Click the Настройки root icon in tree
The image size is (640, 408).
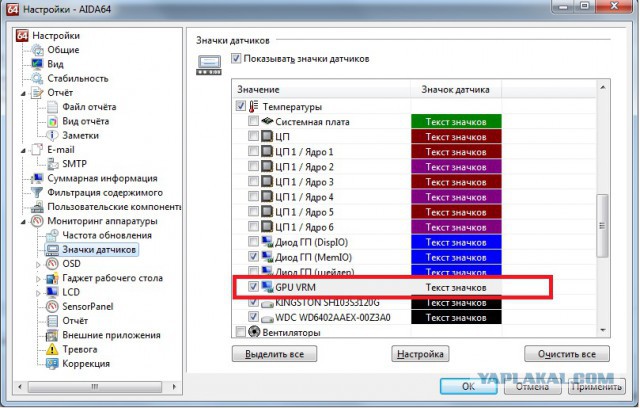pos(22,35)
